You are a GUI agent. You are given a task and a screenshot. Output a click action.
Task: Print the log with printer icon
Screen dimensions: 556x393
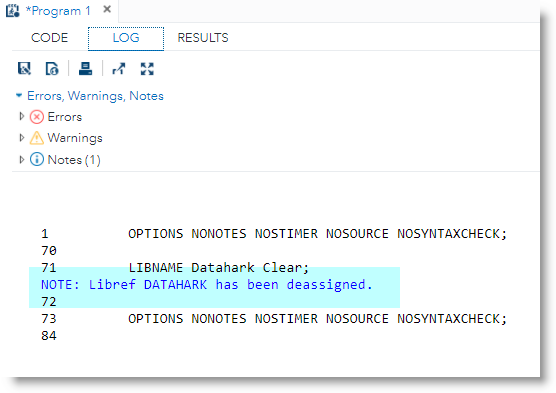[85, 68]
